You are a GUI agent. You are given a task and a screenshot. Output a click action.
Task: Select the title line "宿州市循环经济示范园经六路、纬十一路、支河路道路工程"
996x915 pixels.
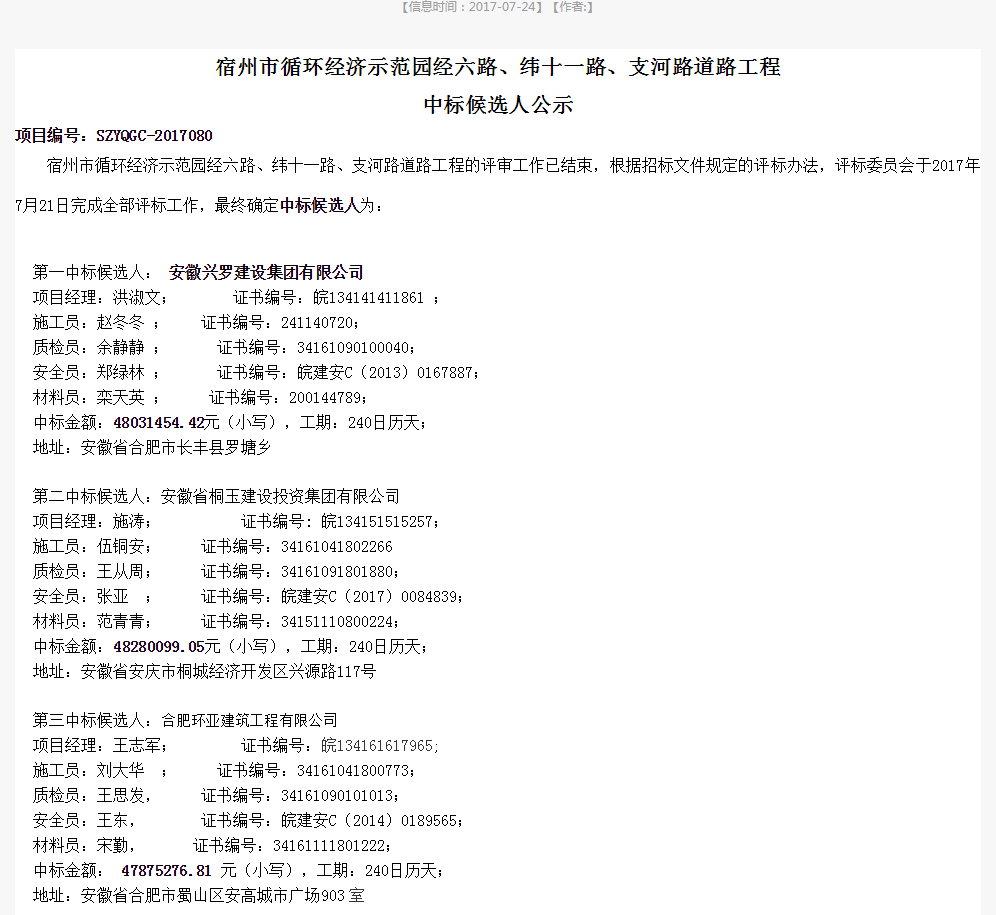[498, 67]
